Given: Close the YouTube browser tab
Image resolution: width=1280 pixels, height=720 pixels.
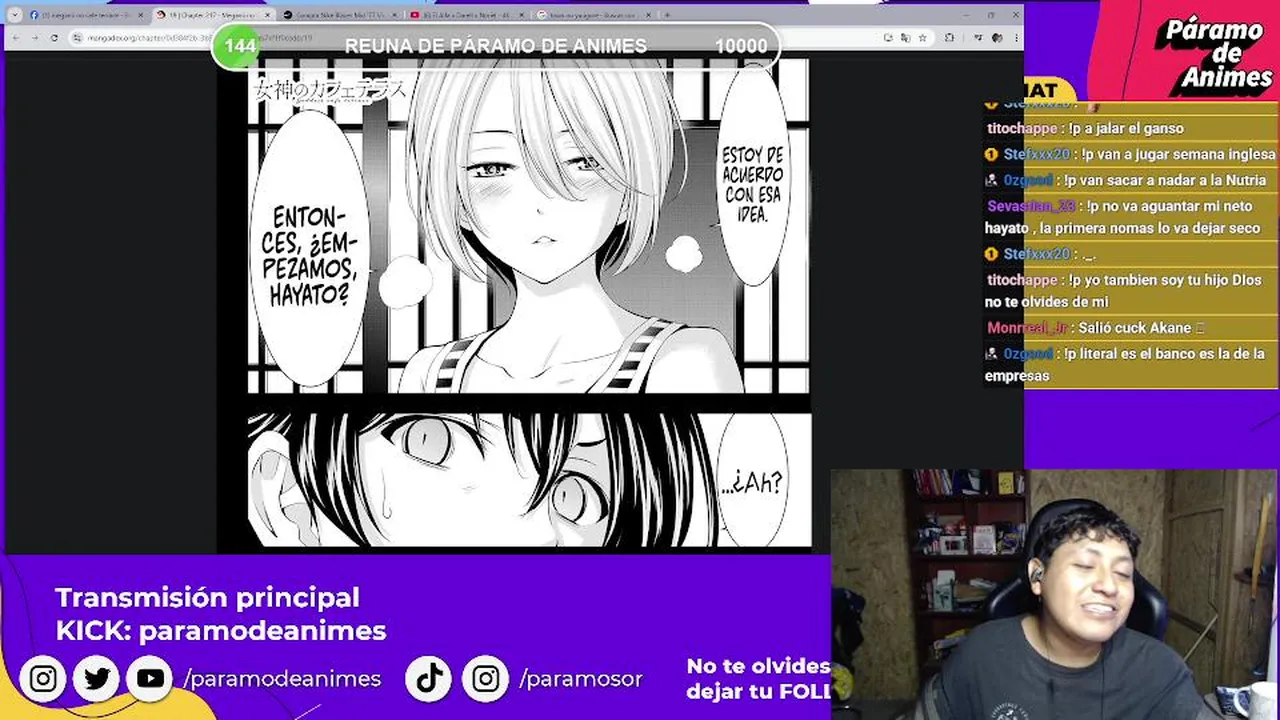Looking at the screenshot, I should pyautogui.click(x=521, y=15).
